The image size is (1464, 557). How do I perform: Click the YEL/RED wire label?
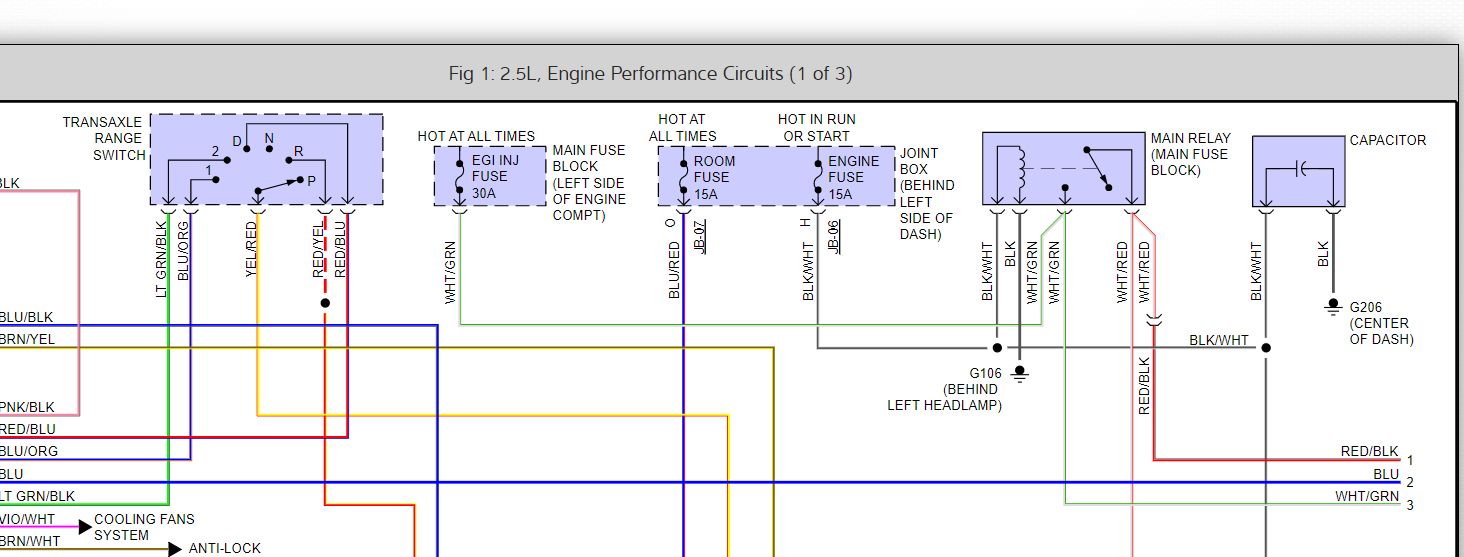[252, 250]
